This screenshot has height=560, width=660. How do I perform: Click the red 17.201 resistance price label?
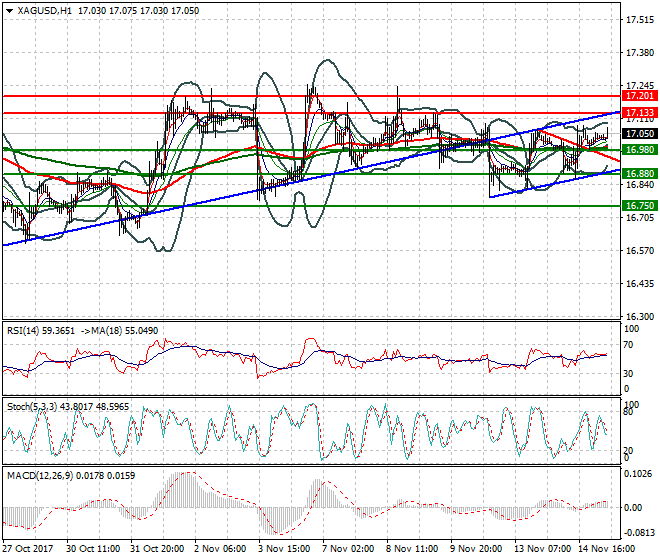(x=639, y=96)
